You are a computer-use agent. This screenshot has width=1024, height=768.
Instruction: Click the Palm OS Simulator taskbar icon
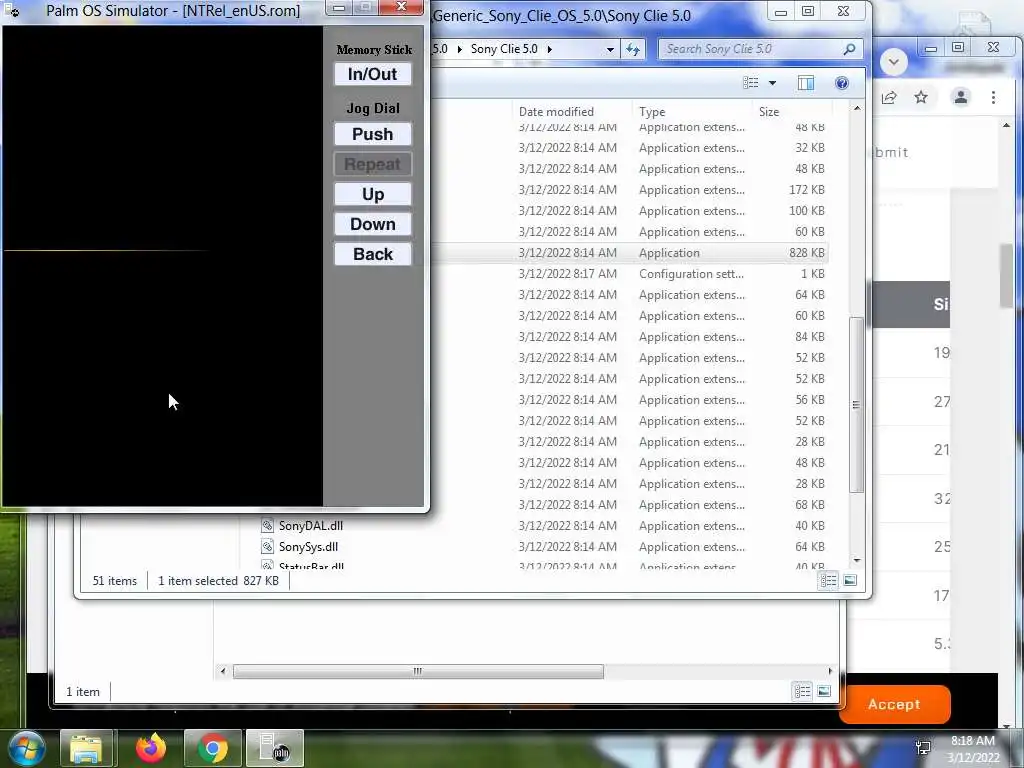[x=275, y=748]
